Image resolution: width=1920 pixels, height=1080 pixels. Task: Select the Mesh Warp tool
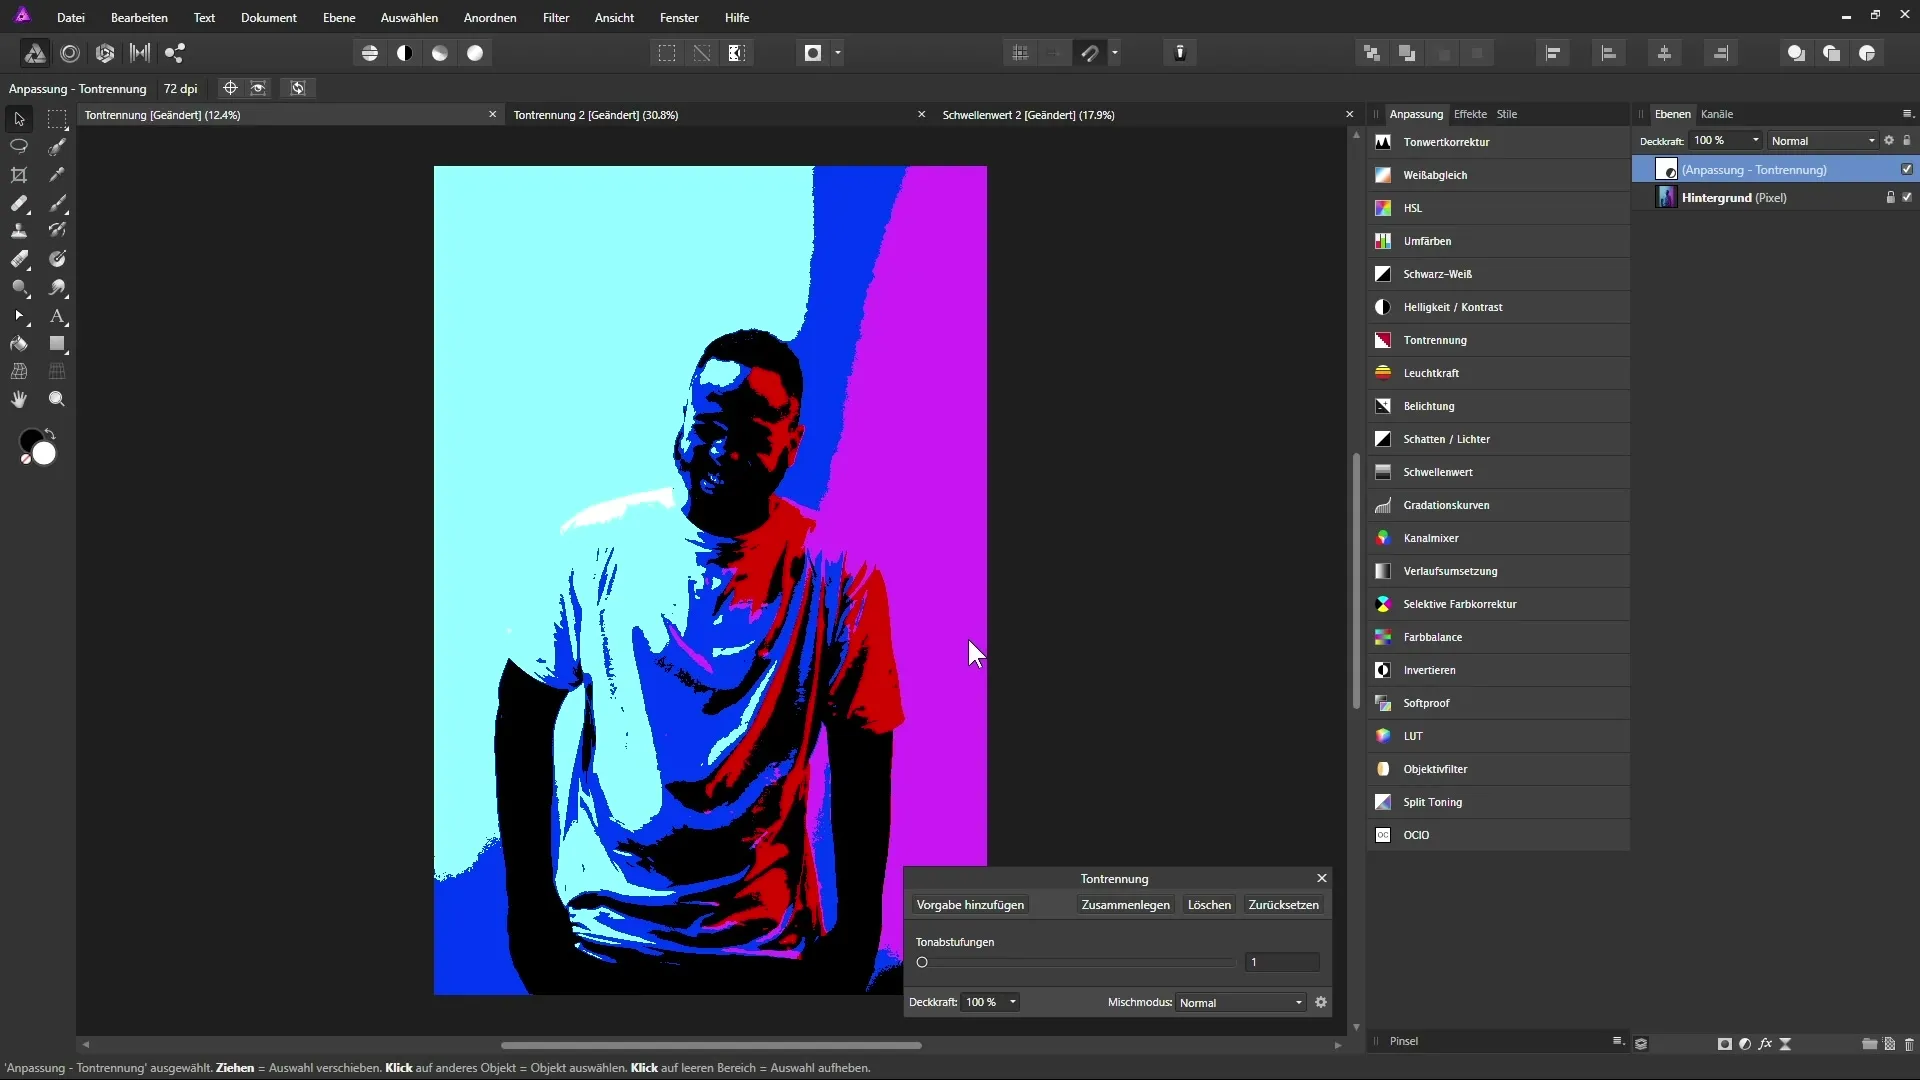coord(19,371)
